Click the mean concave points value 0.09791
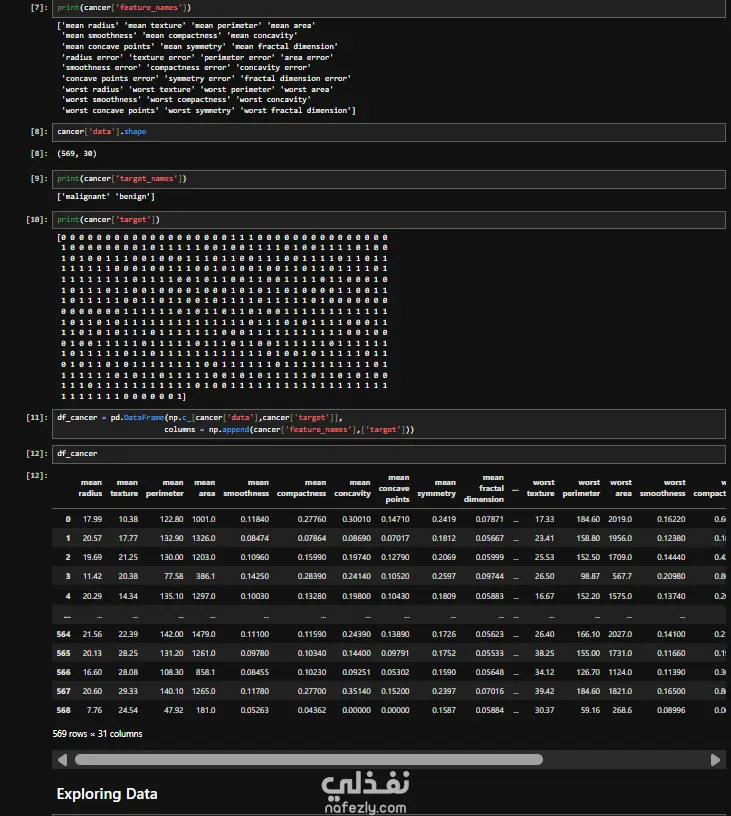Screen dimensions: 731x816 [395, 653]
